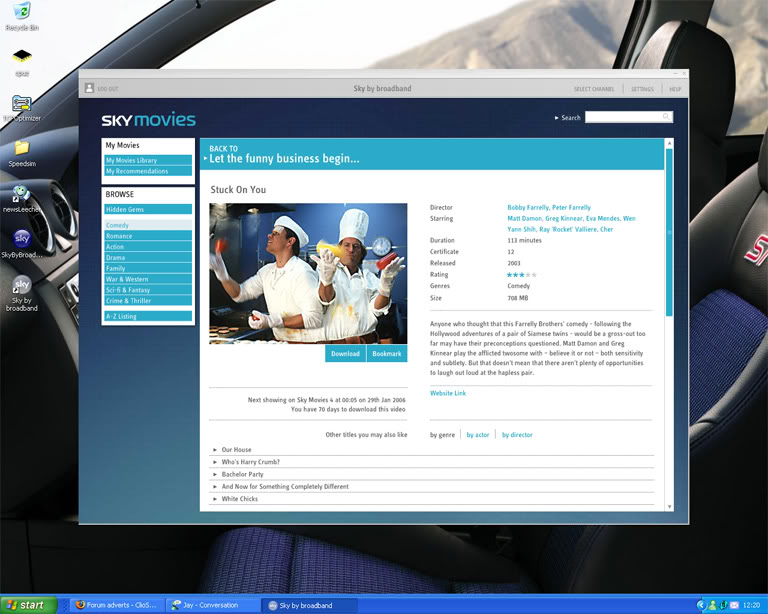The image size is (768, 614).
Task: Open the Recycle Bin desktop icon
Action: (x=21, y=13)
